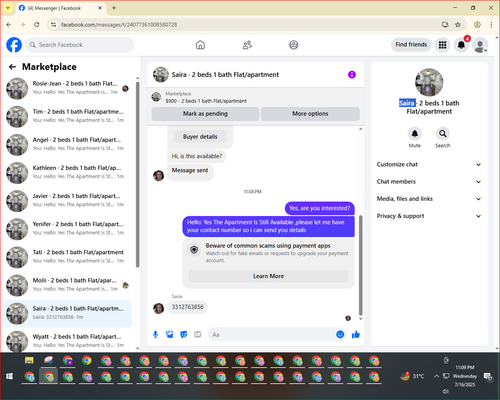The height and width of the screenshot is (400, 500).
Task: Click the Find friends button
Action: pos(411,45)
